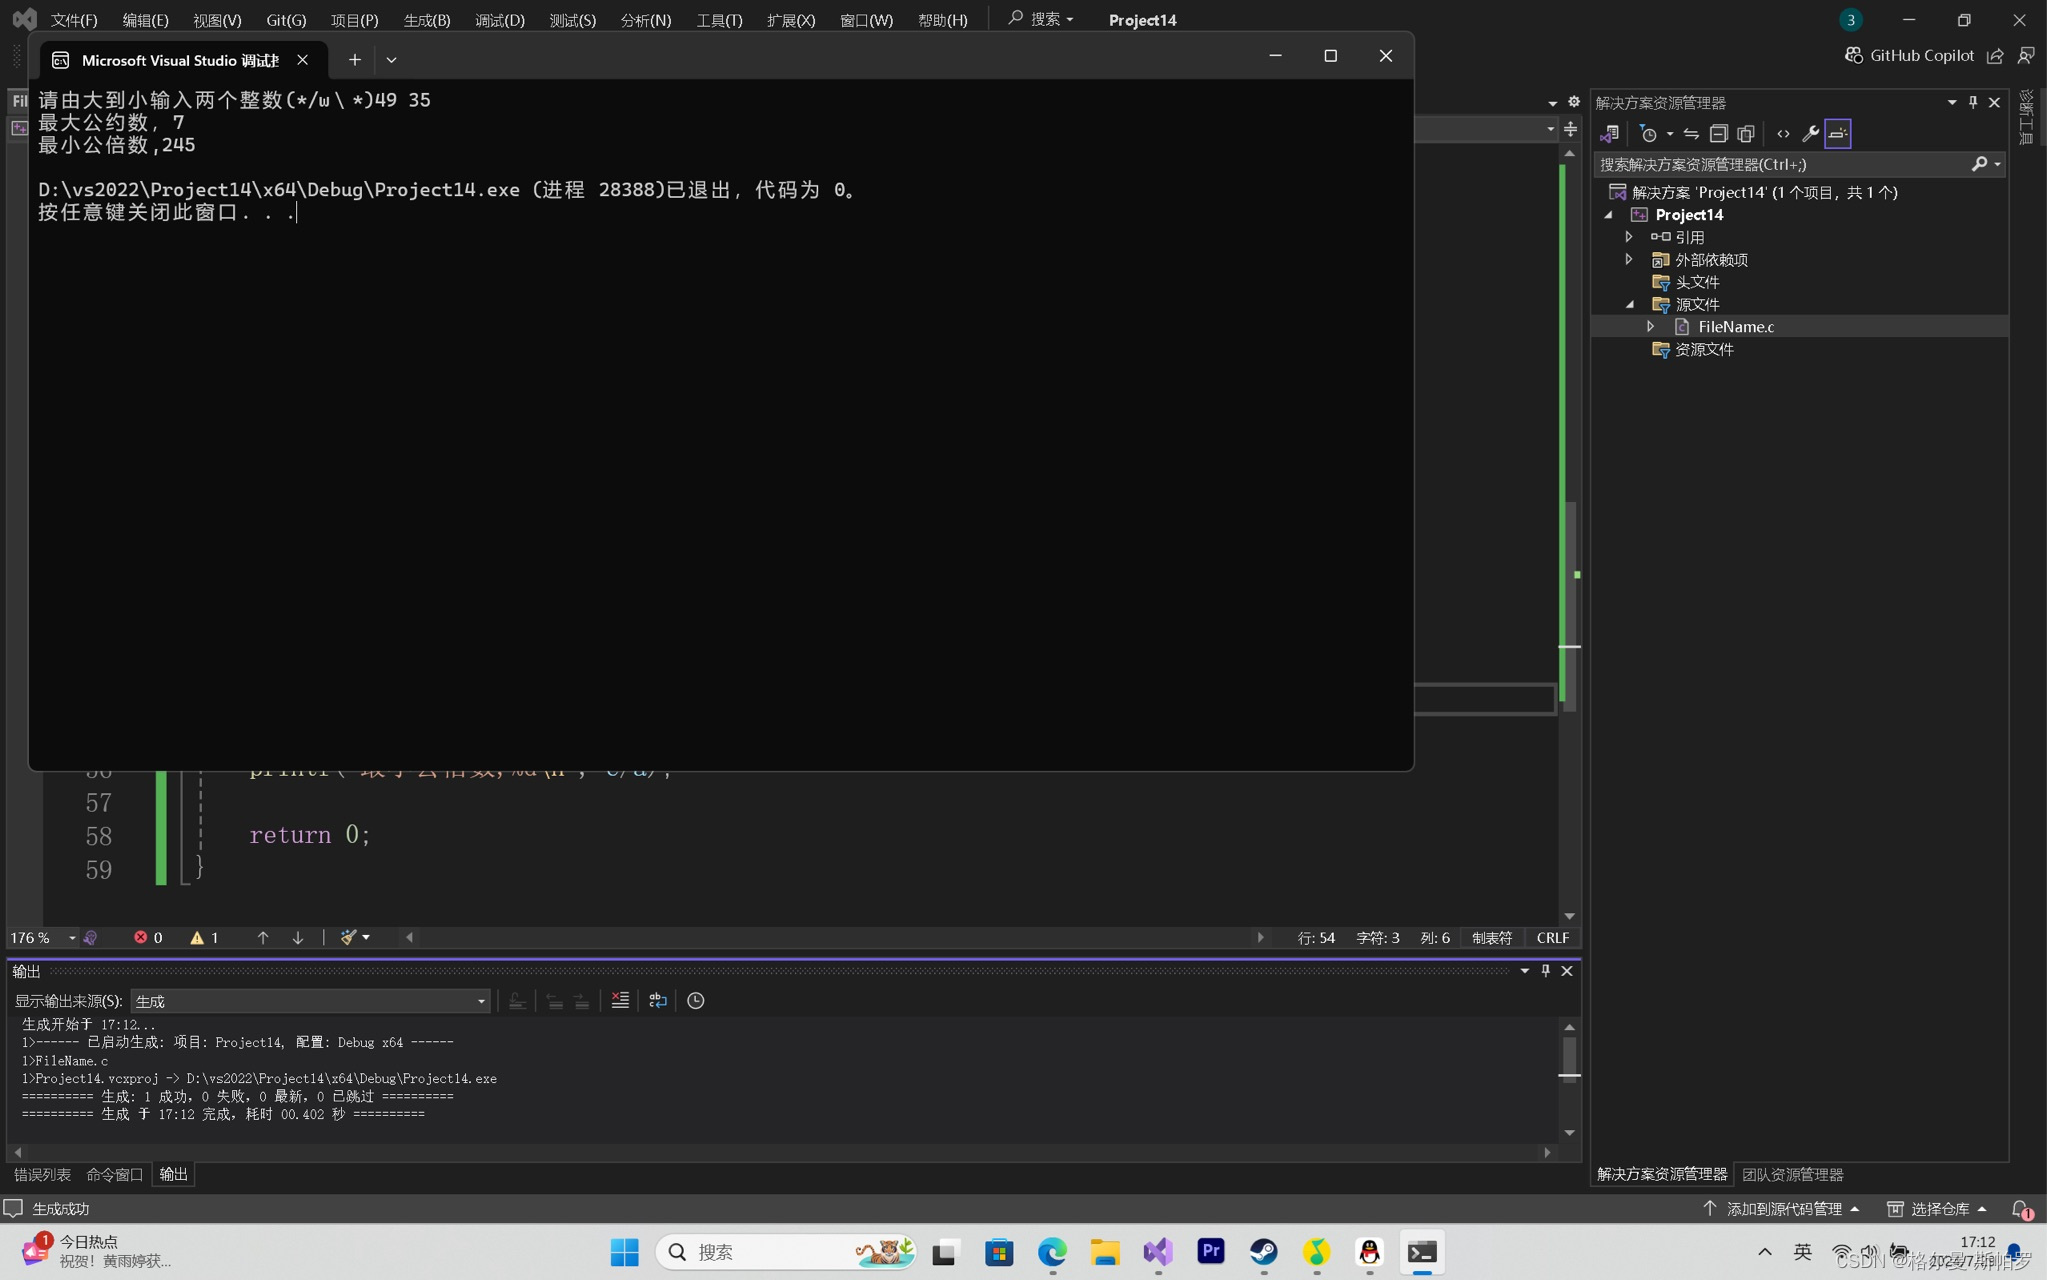The width and height of the screenshot is (2047, 1280).
Task: Switch to the 团队资源管理器 tab
Action: (x=1792, y=1174)
